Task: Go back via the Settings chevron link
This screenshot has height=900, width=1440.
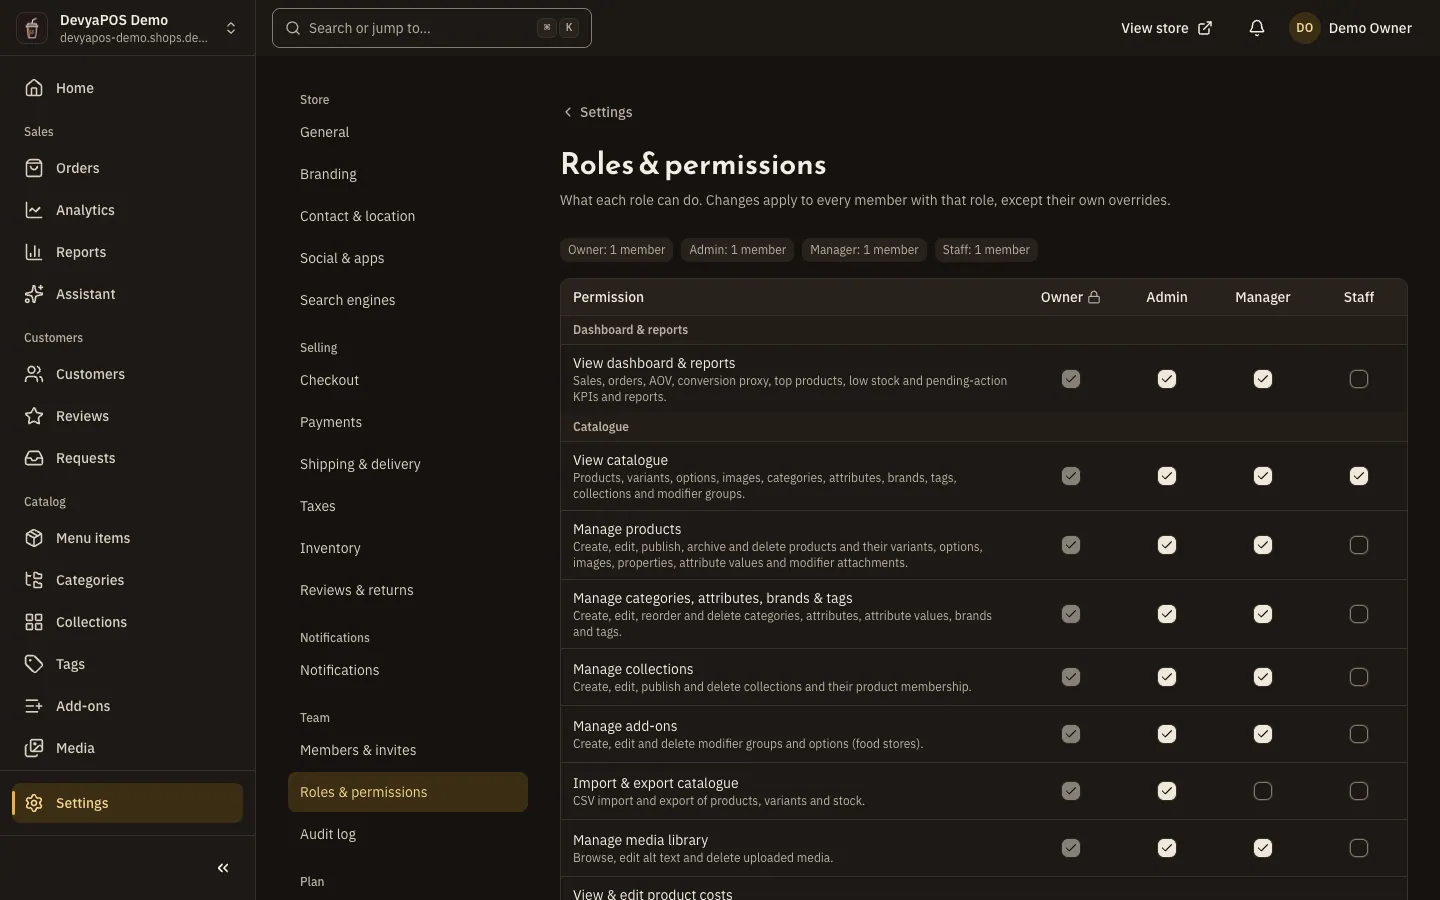Action: click(x=597, y=112)
